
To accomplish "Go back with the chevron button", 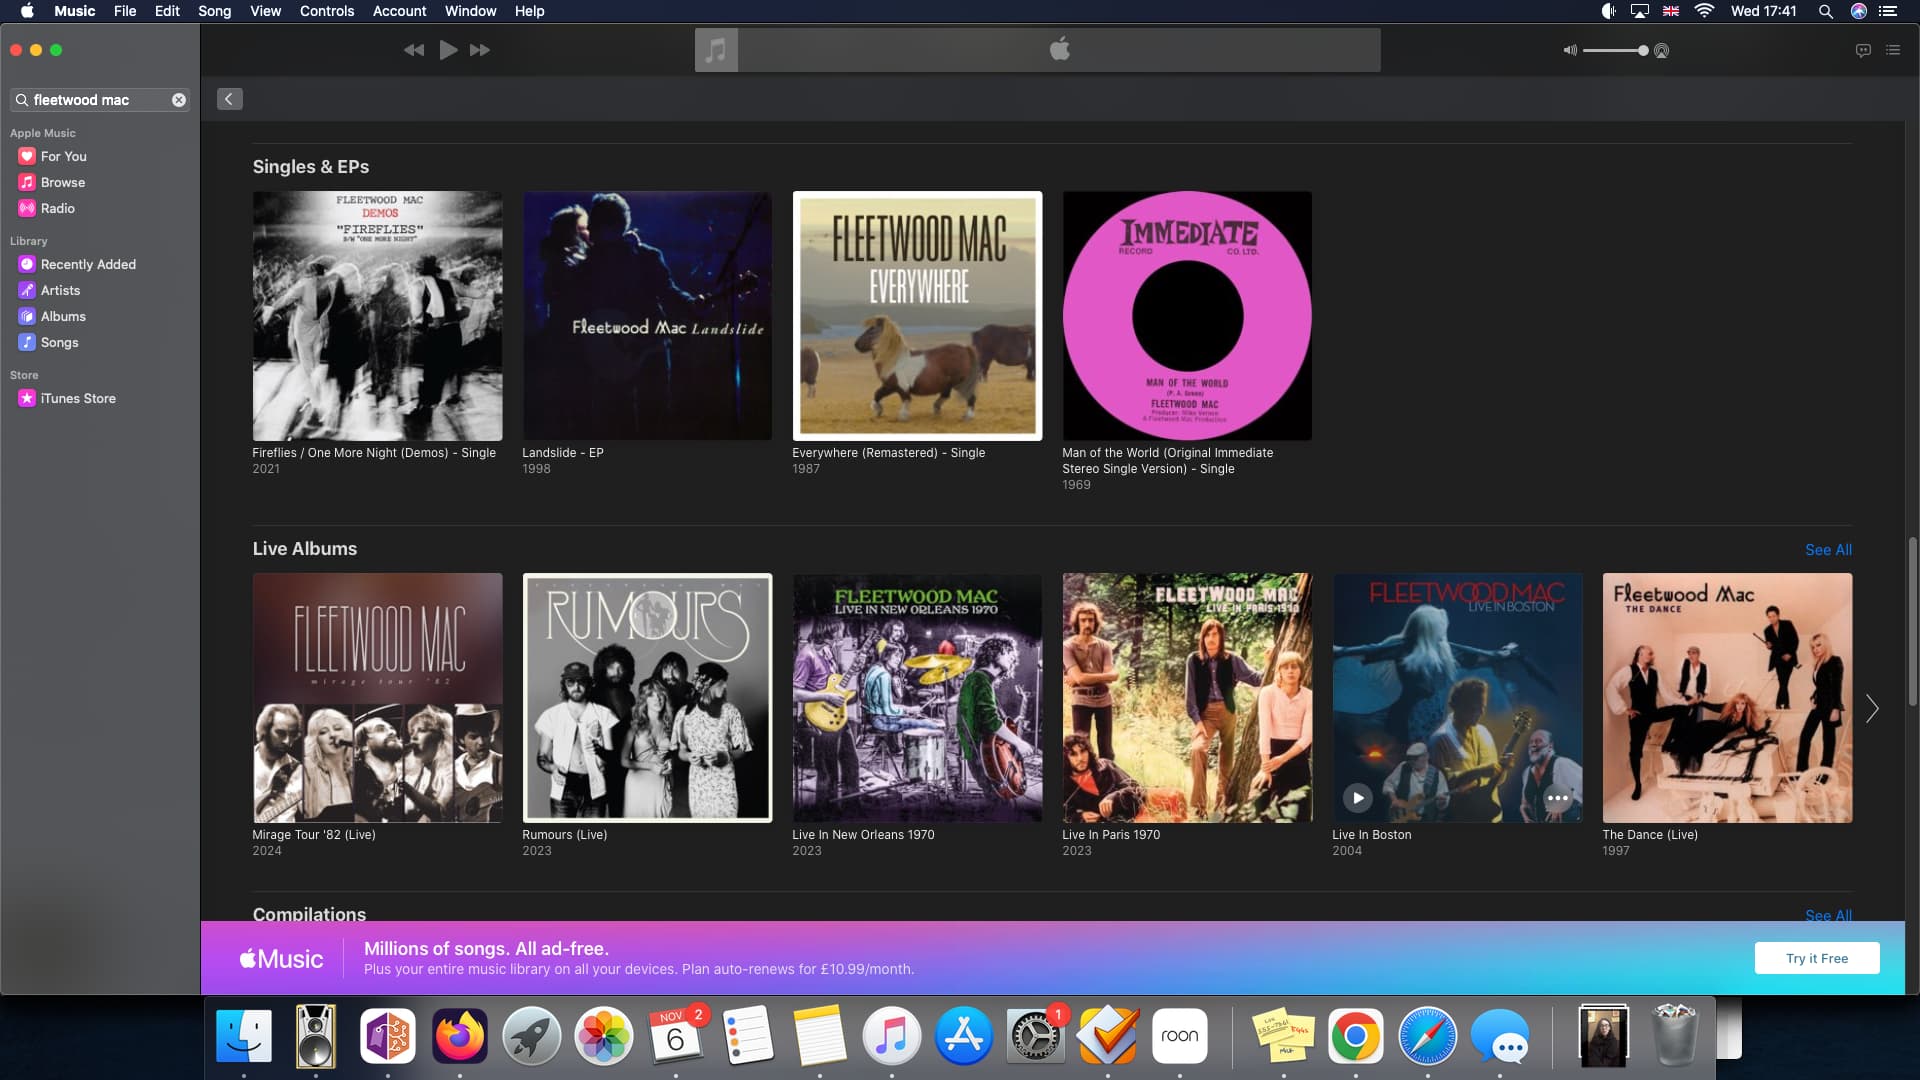I will click(230, 99).
